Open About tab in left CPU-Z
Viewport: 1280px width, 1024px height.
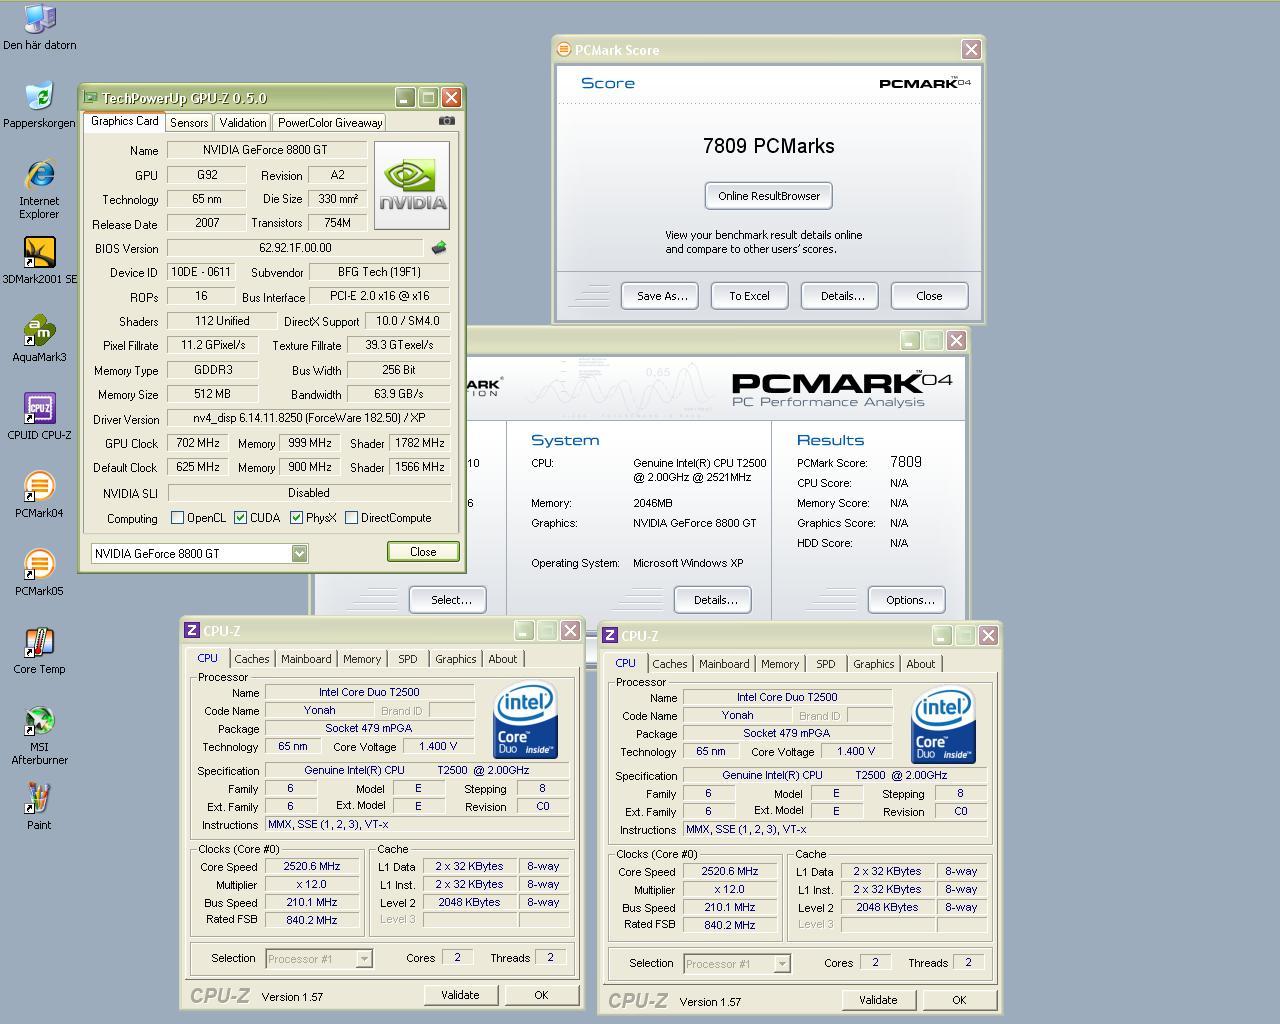503,659
